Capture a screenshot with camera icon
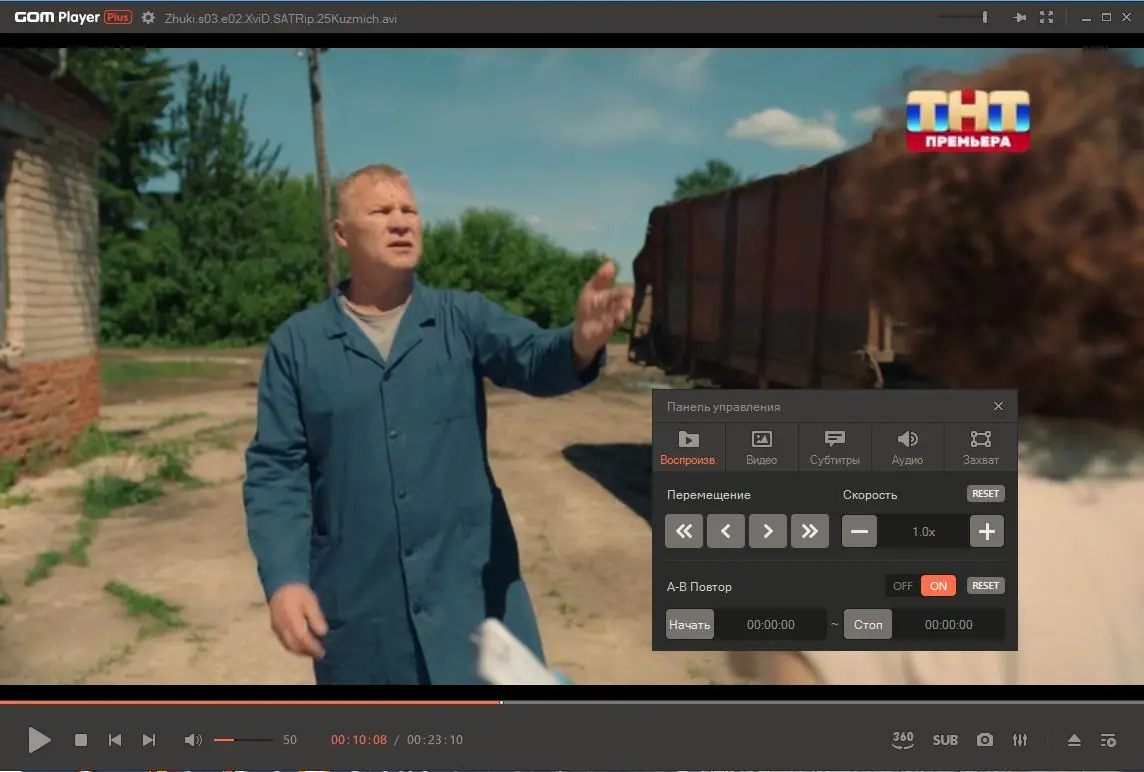1144x772 pixels. [x=985, y=740]
